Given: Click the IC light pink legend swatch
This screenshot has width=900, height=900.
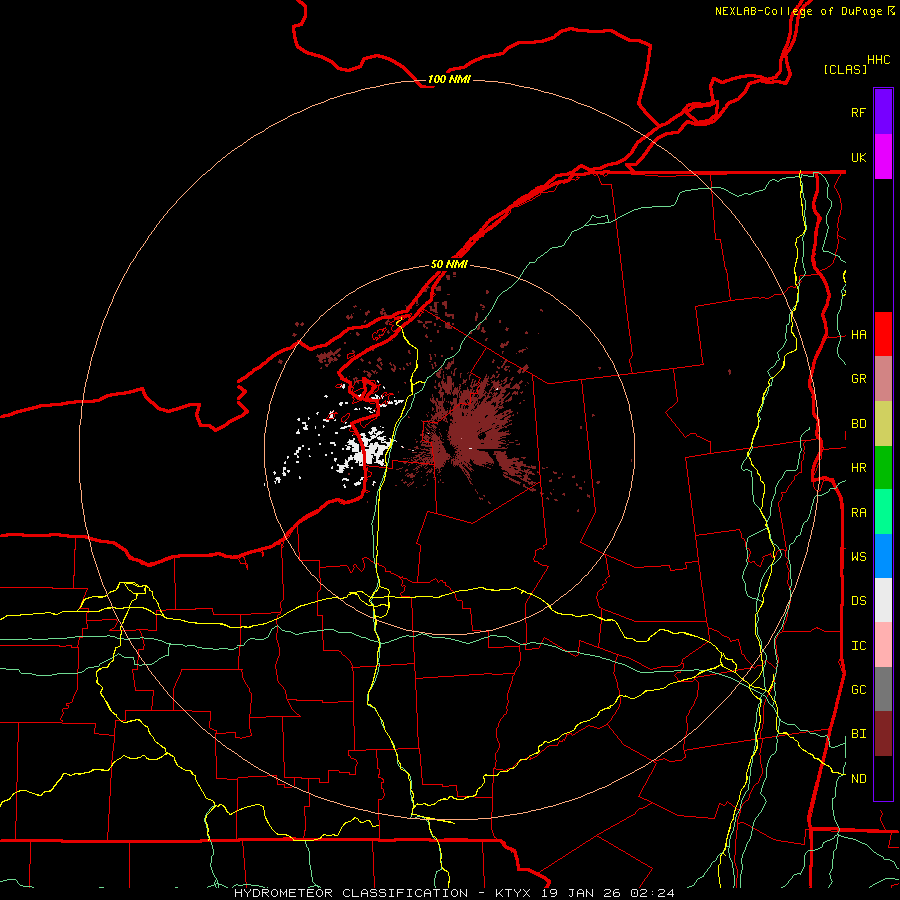Looking at the screenshot, I should [x=883, y=645].
